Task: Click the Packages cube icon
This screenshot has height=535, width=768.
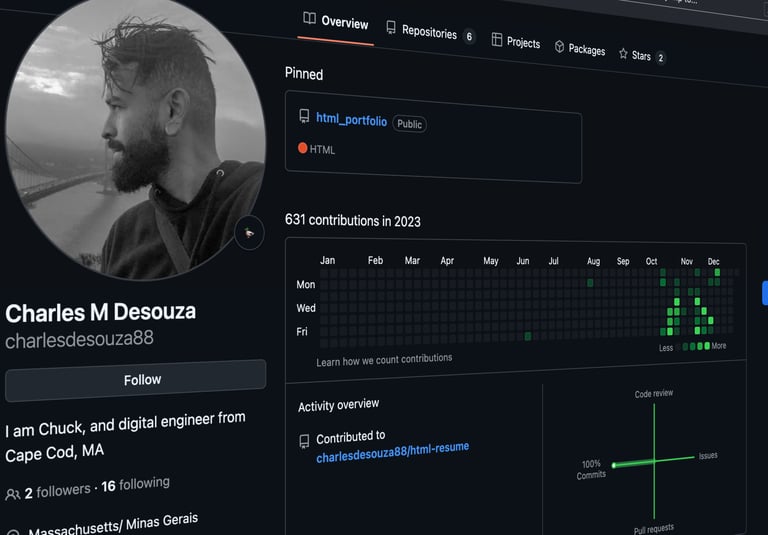Action: pyautogui.click(x=559, y=47)
